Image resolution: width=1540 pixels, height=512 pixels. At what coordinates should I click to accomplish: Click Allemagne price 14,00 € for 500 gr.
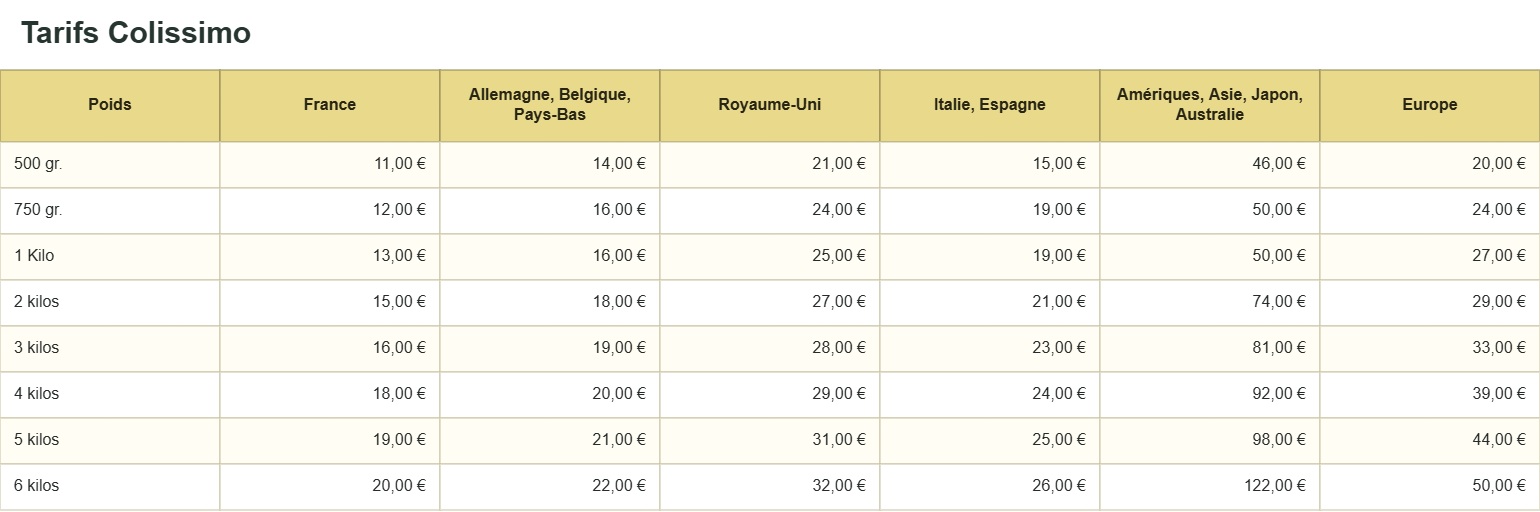pos(550,164)
